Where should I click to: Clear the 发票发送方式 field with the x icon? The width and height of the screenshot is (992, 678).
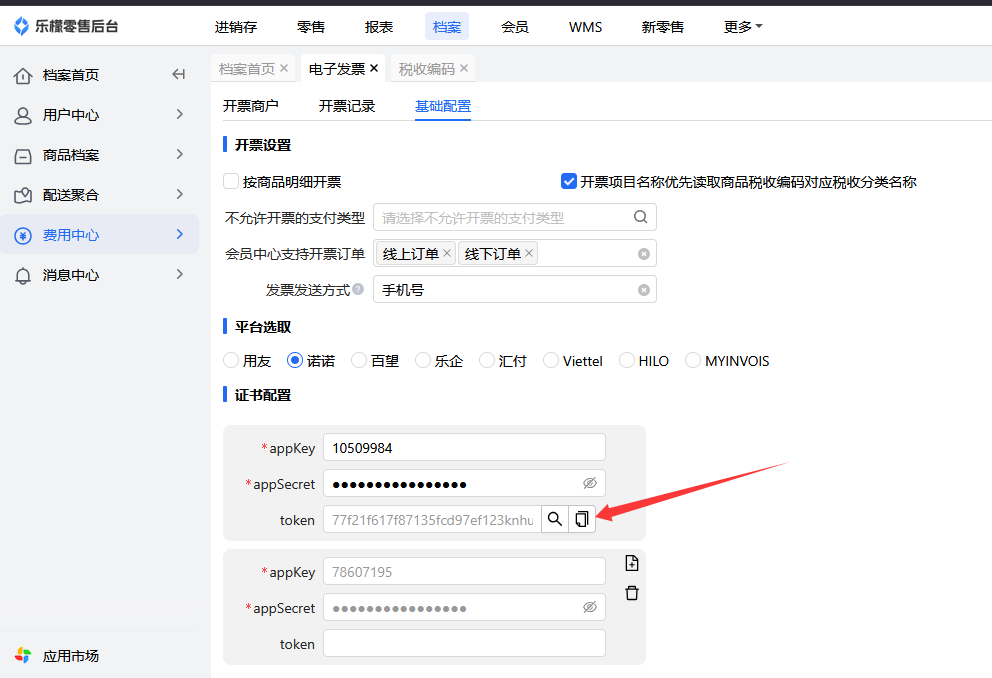[x=643, y=290]
